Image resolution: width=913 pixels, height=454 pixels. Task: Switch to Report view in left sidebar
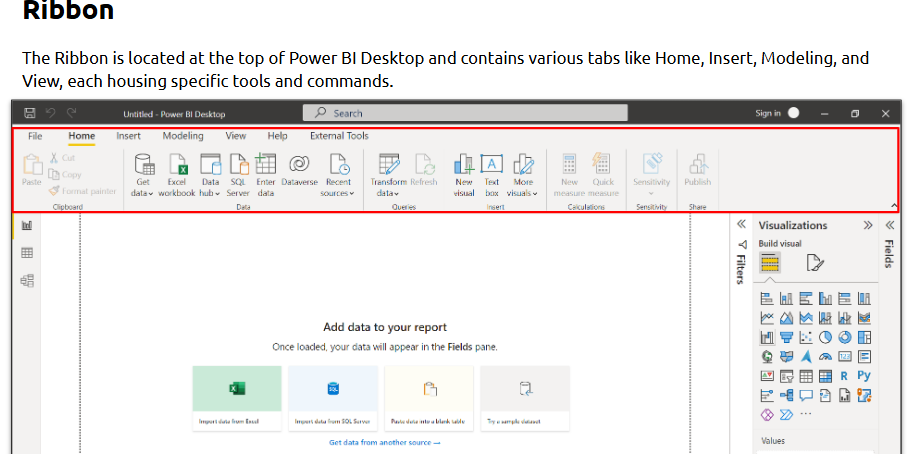[27, 225]
